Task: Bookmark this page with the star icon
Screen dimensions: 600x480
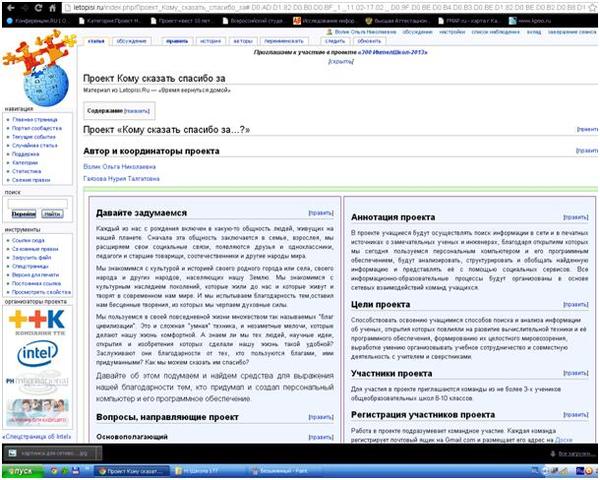Action: [x=593, y=7]
